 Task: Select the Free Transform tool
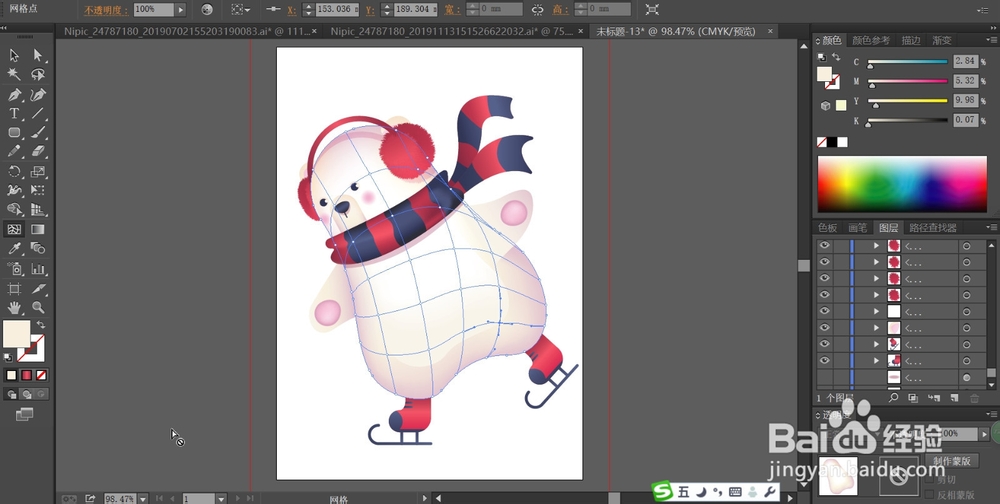pyautogui.click(x=38, y=190)
